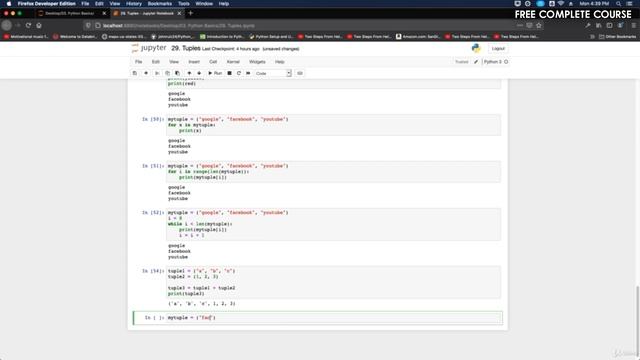Click the browser back button
Viewport: 640px width, 360px height.
point(7,25)
